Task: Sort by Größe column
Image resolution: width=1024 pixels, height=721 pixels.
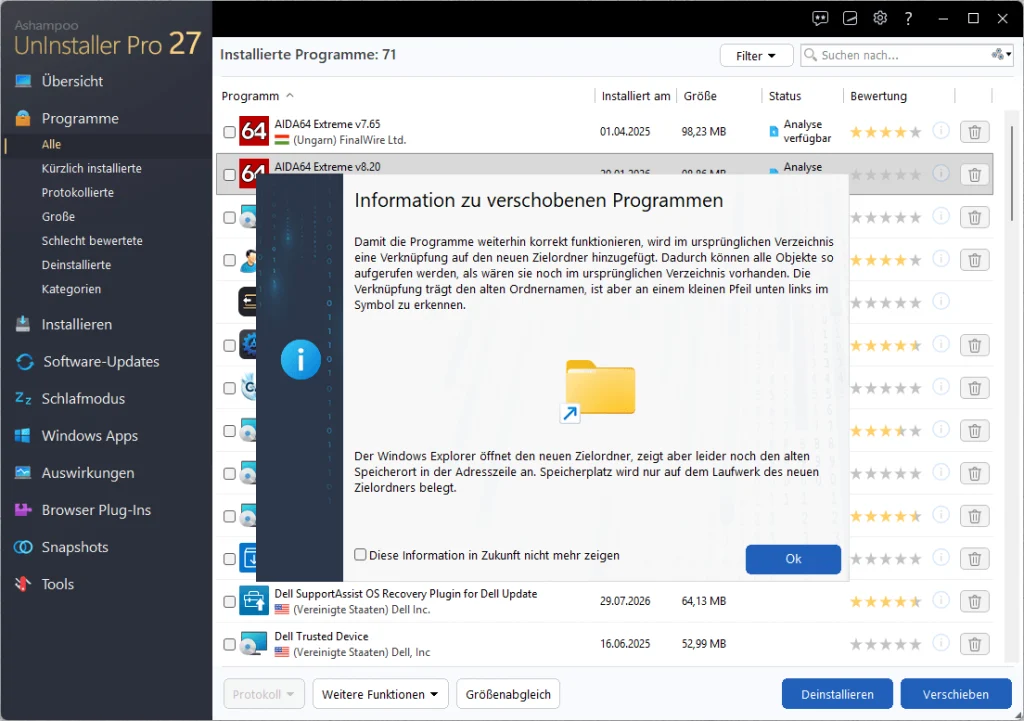Action: [700, 96]
